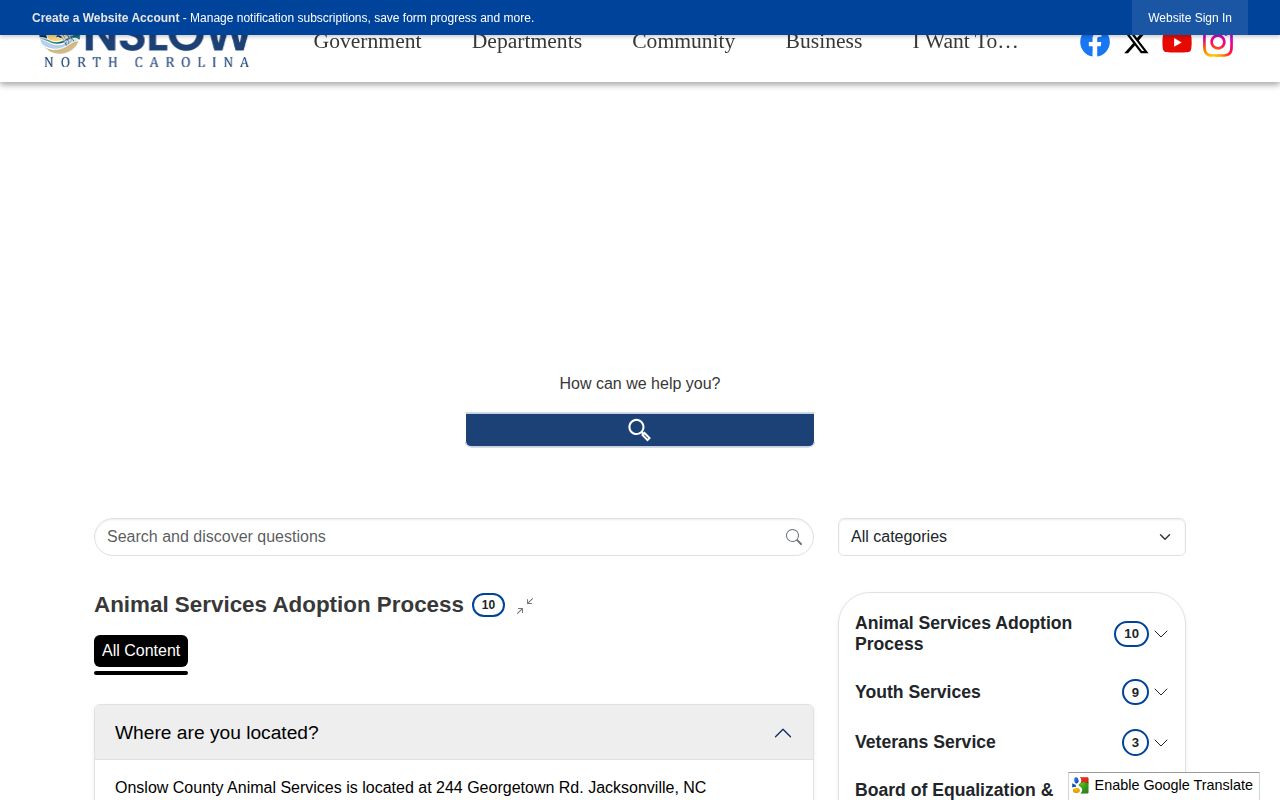This screenshot has width=1280, height=800.
Task: Open the Departments menu
Action: pyautogui.click(x=527, y=42)
